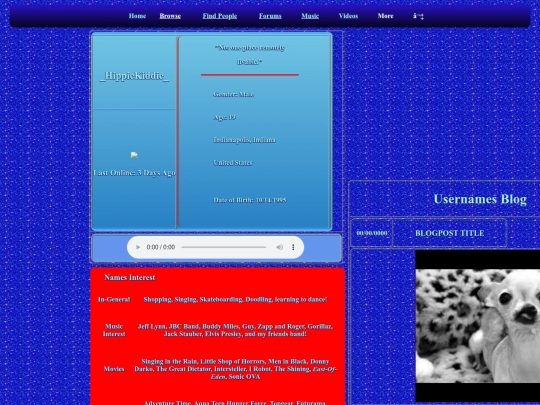Open the Videos nav item
Image resolution: width=540 pixels, height=405 pixels.
348,16
